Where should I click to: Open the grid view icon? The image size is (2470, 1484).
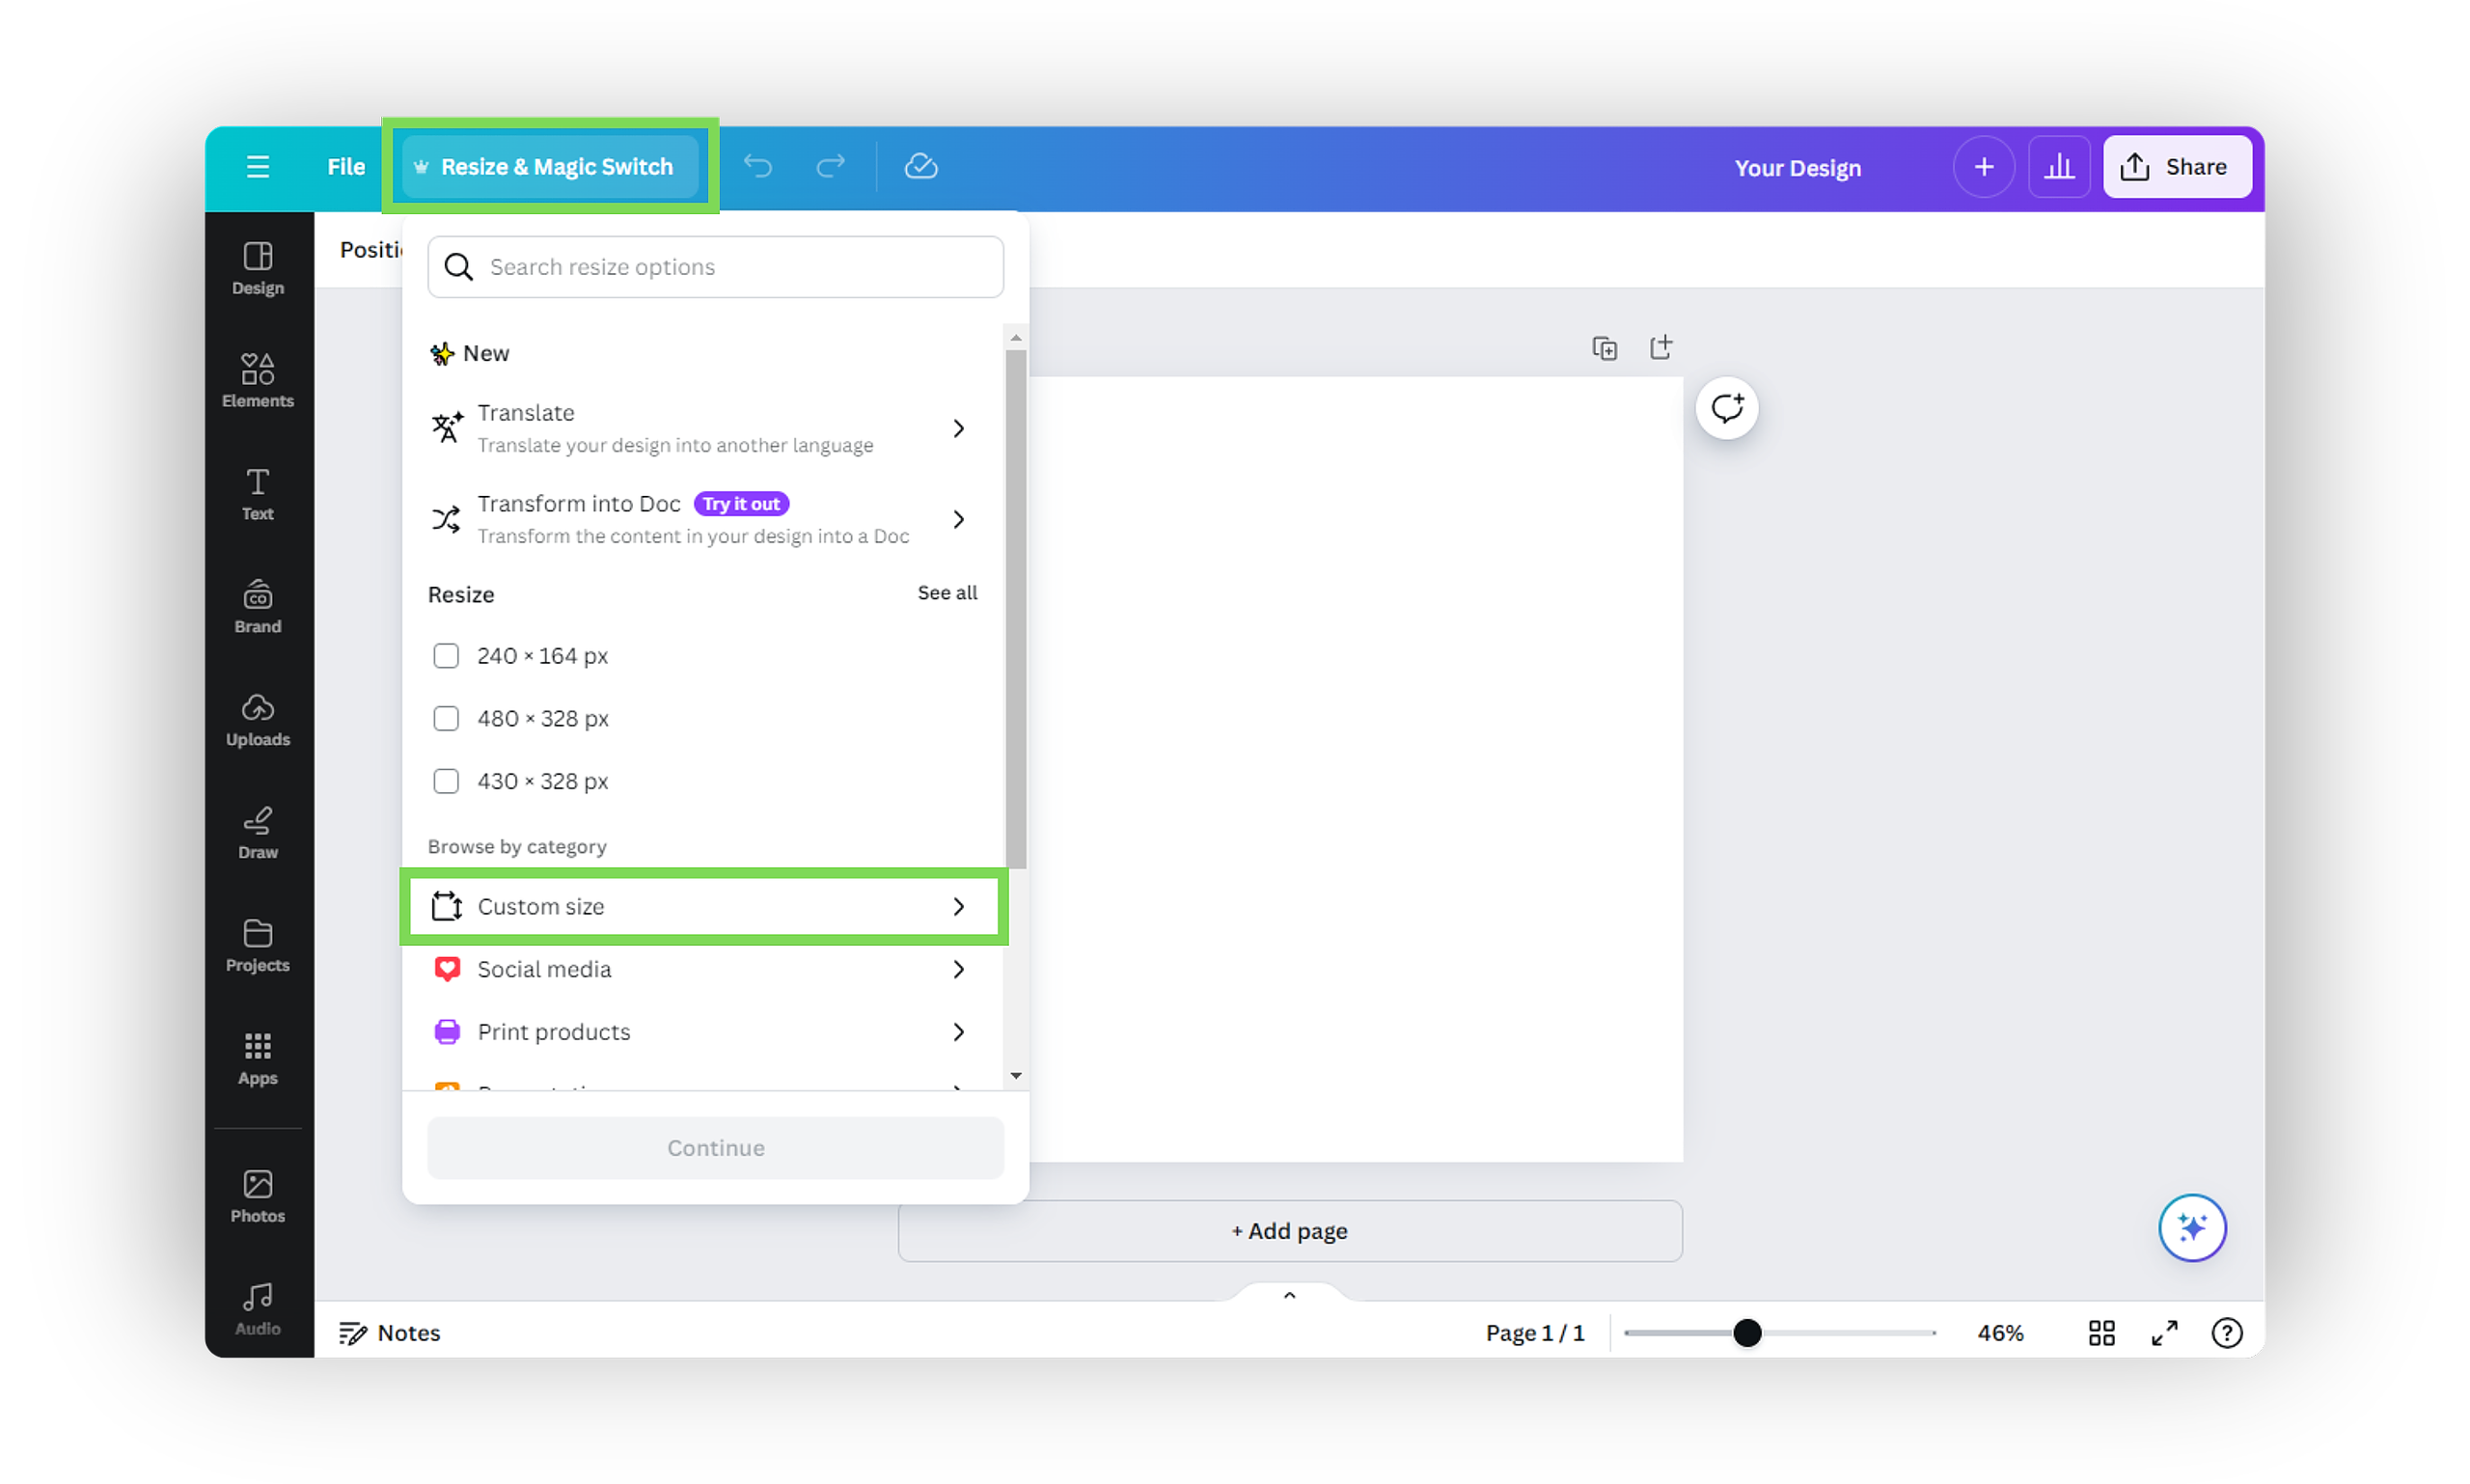click(x=2101, y=1333)
